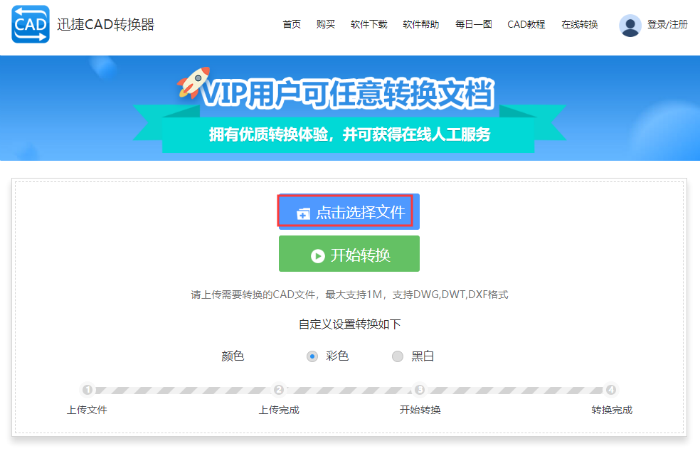Click step 4 转换完成 circle marker
The width and height of the screenshot is (700, 450).
tap(611, 390)
